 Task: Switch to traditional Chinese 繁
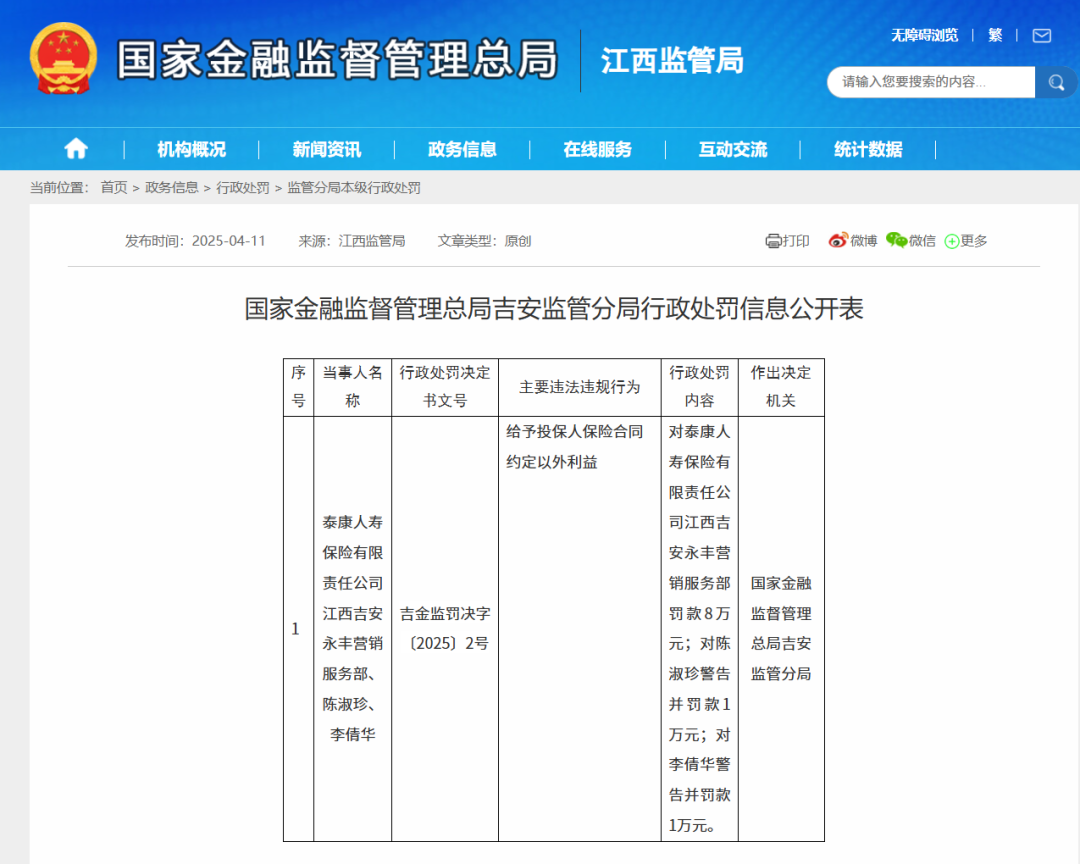click(995, 35)
